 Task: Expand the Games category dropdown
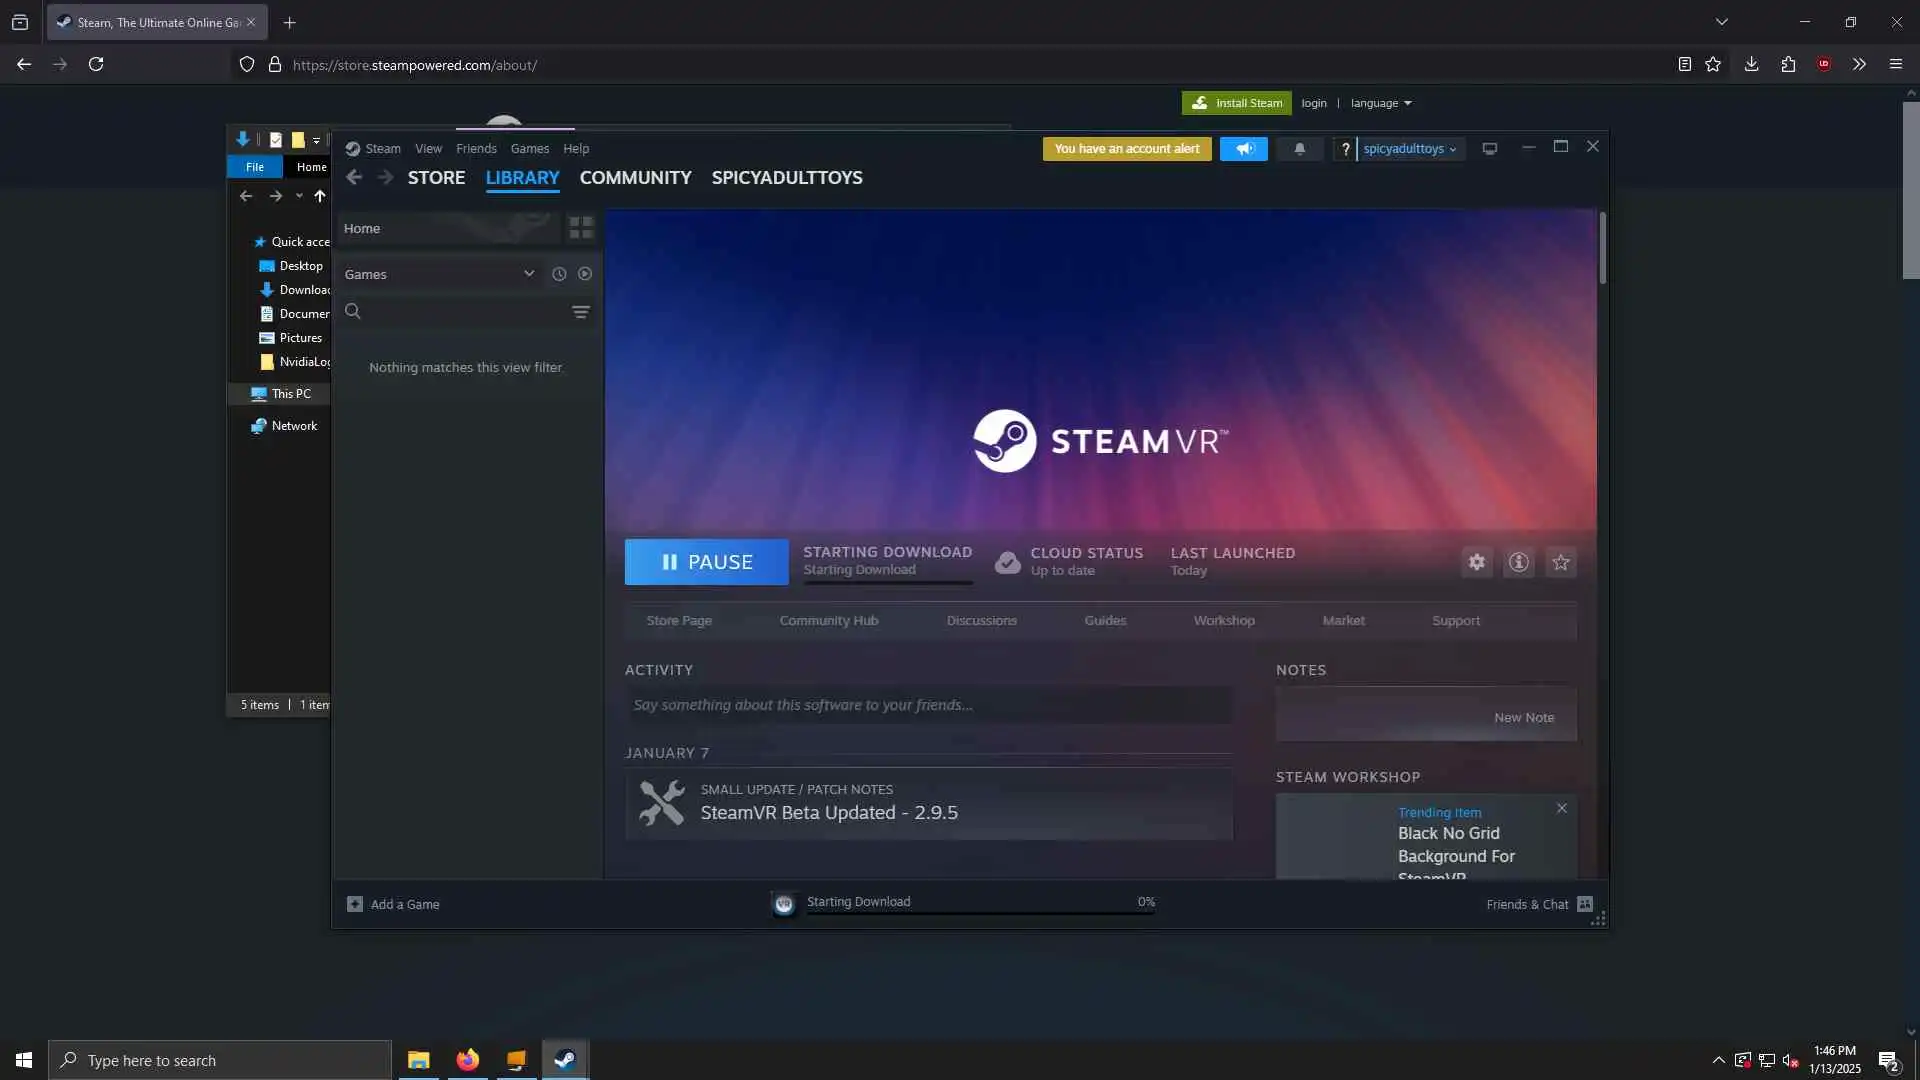529,274
